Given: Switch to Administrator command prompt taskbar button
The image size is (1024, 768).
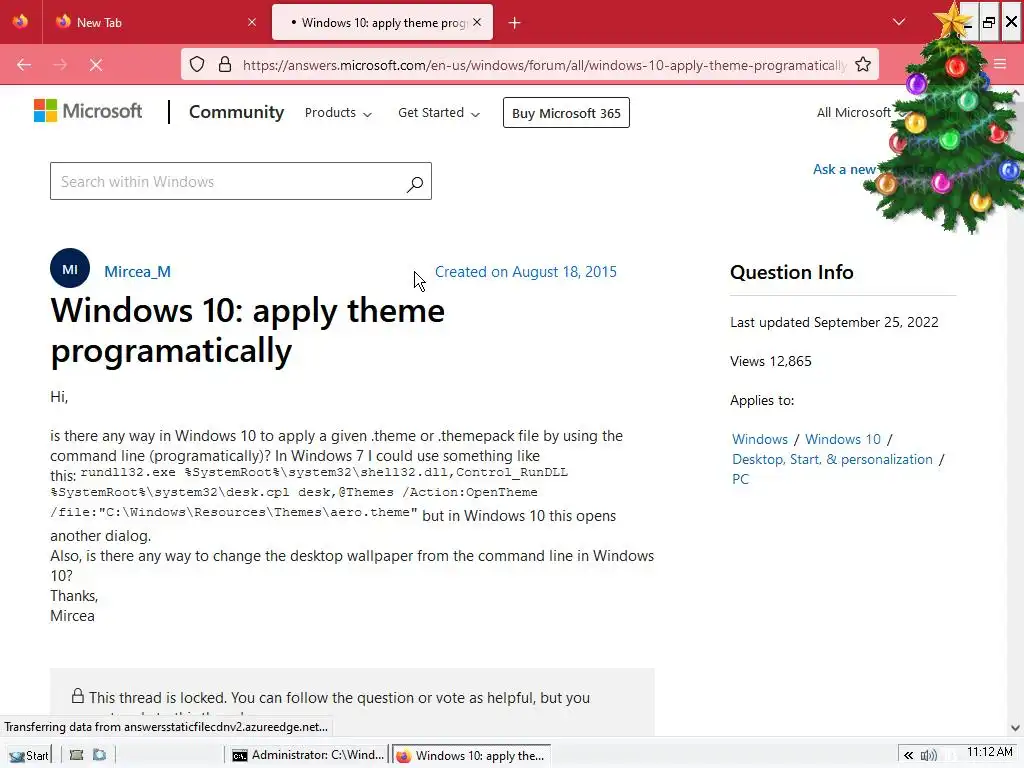Looking at the screenshot, I should click(308, 756).
